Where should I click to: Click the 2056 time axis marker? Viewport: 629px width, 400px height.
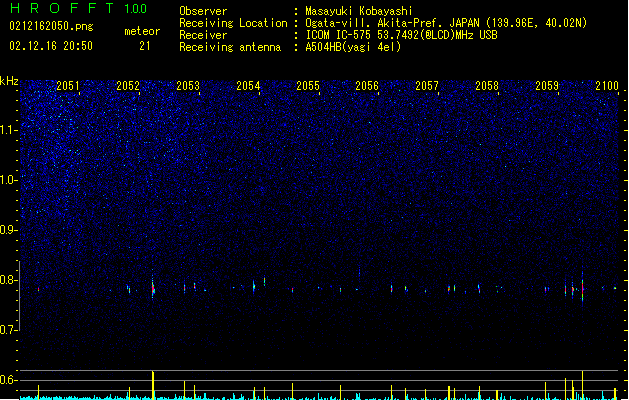(x=367, y=85)
